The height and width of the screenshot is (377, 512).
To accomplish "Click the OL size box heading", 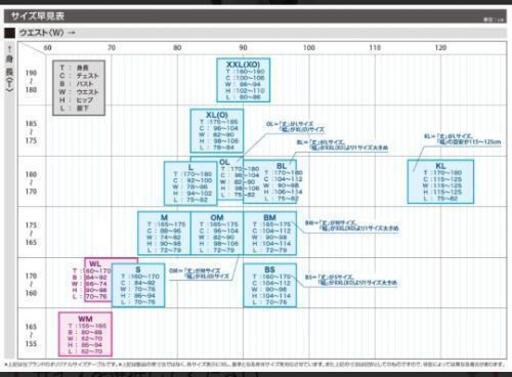I will 224,162.
